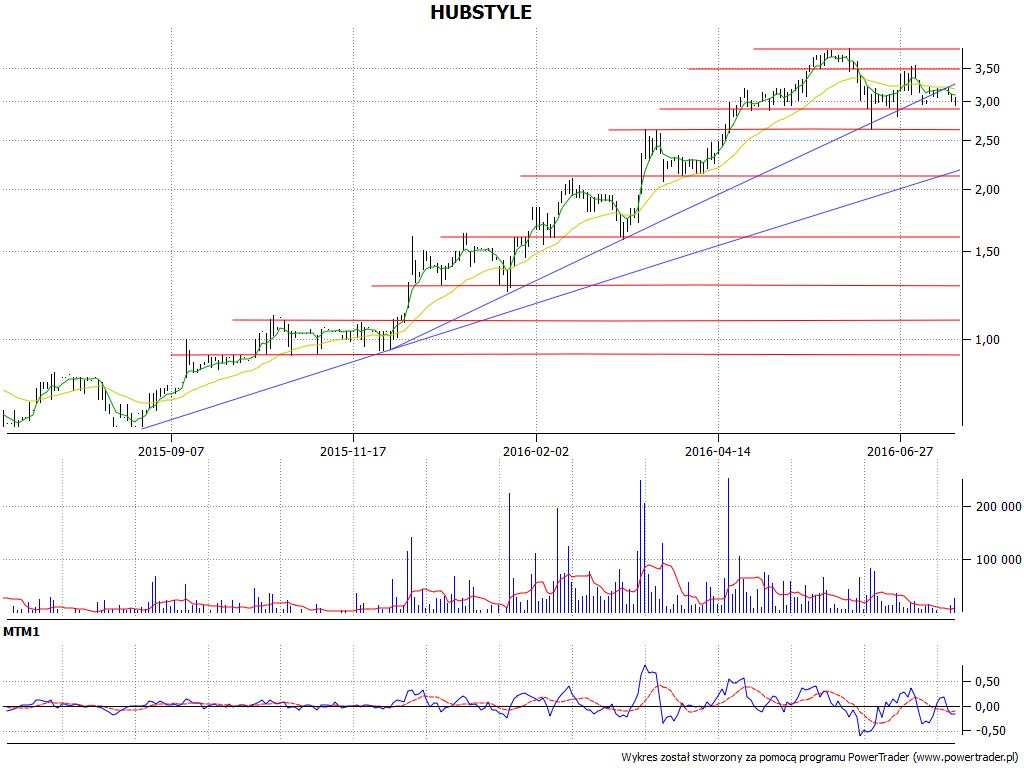Click the HUBSTYLE chart title
The image size is (1024, 768).
click(481, 12)
